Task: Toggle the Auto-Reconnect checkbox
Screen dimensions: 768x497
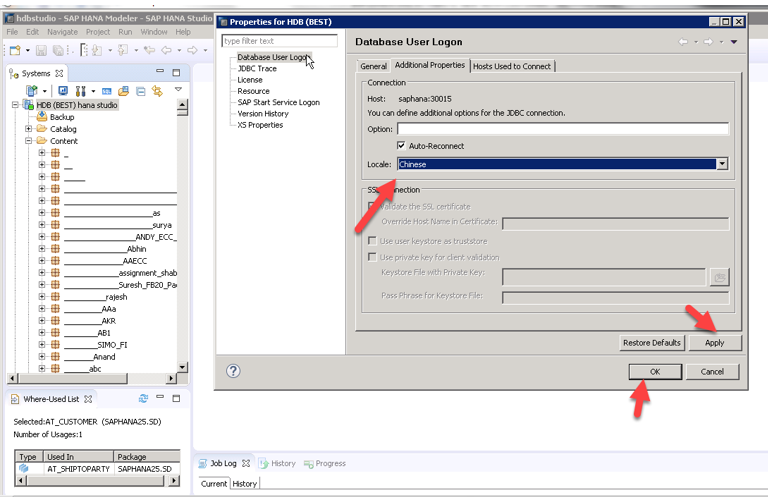Action: (x=401, y=145)
